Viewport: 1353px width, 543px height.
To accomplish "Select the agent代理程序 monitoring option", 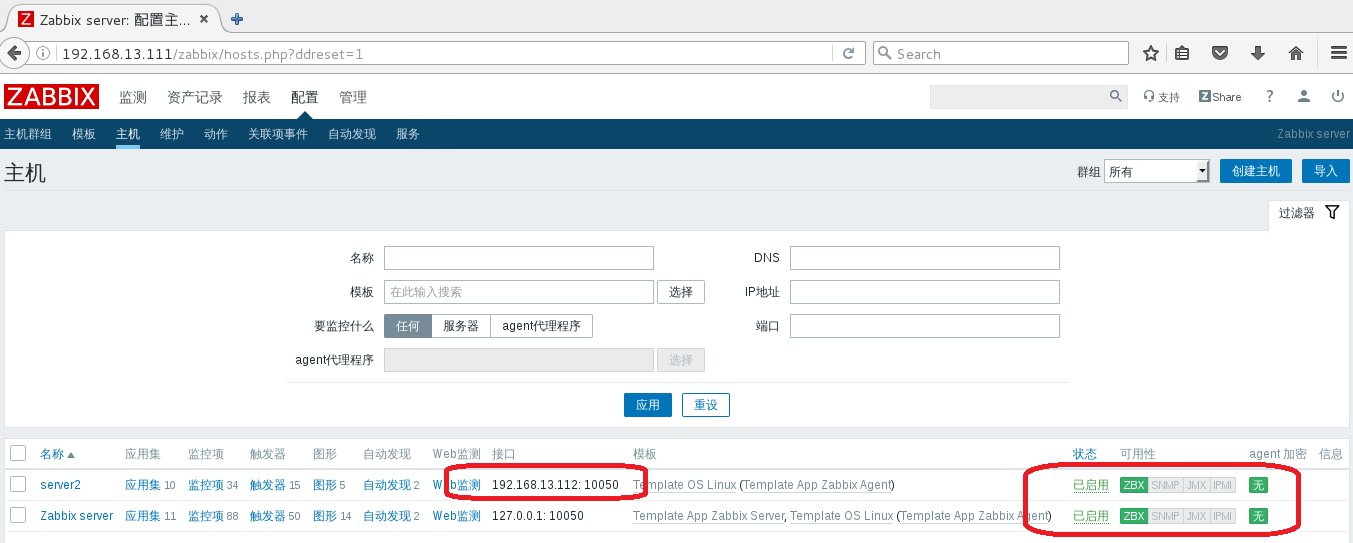I will (541, 326).
